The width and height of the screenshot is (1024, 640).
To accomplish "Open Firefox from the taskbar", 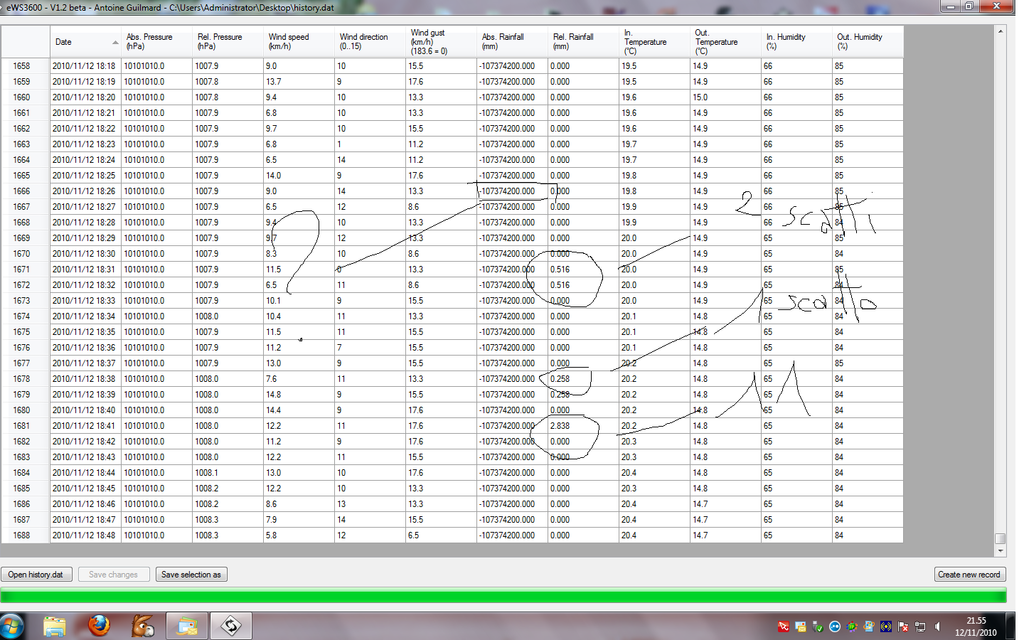I will 98,626.
